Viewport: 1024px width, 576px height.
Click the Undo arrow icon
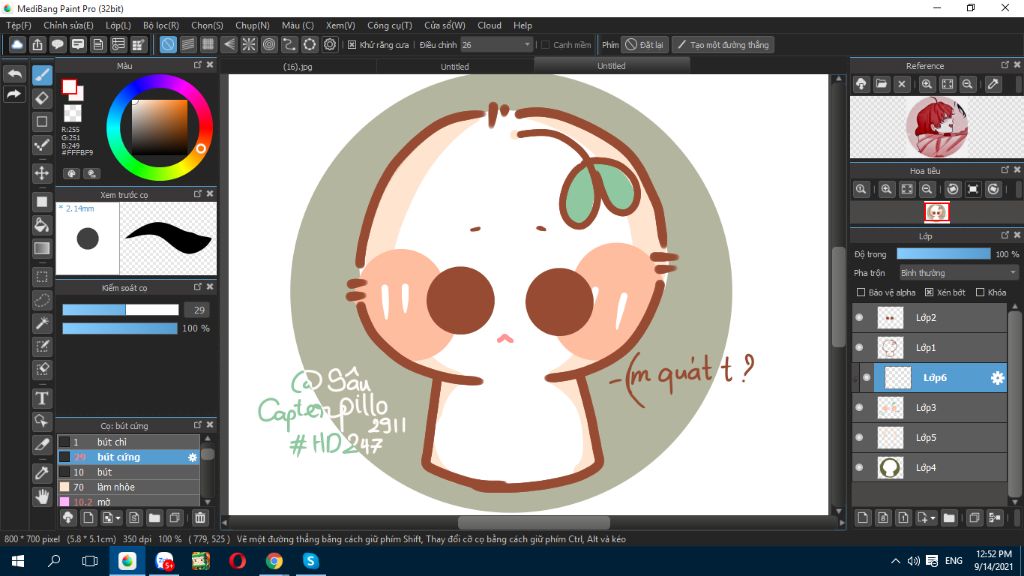coord(14,74)
